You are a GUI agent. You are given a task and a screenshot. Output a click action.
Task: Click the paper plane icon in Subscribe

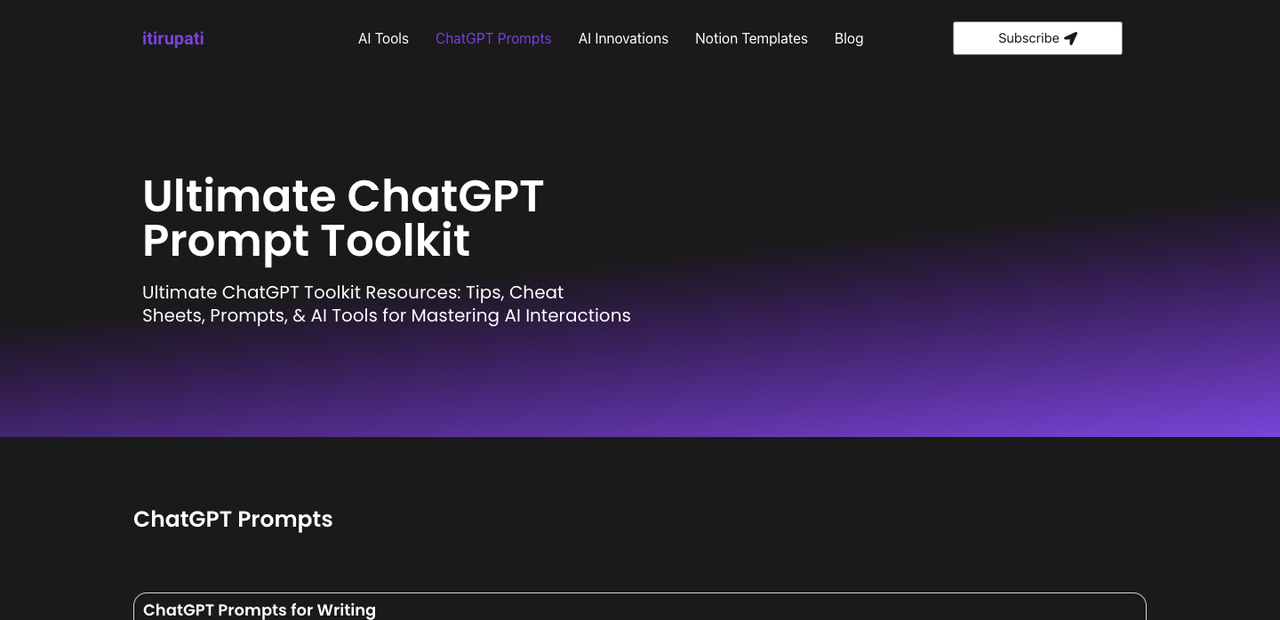(x=1071, y=38)
